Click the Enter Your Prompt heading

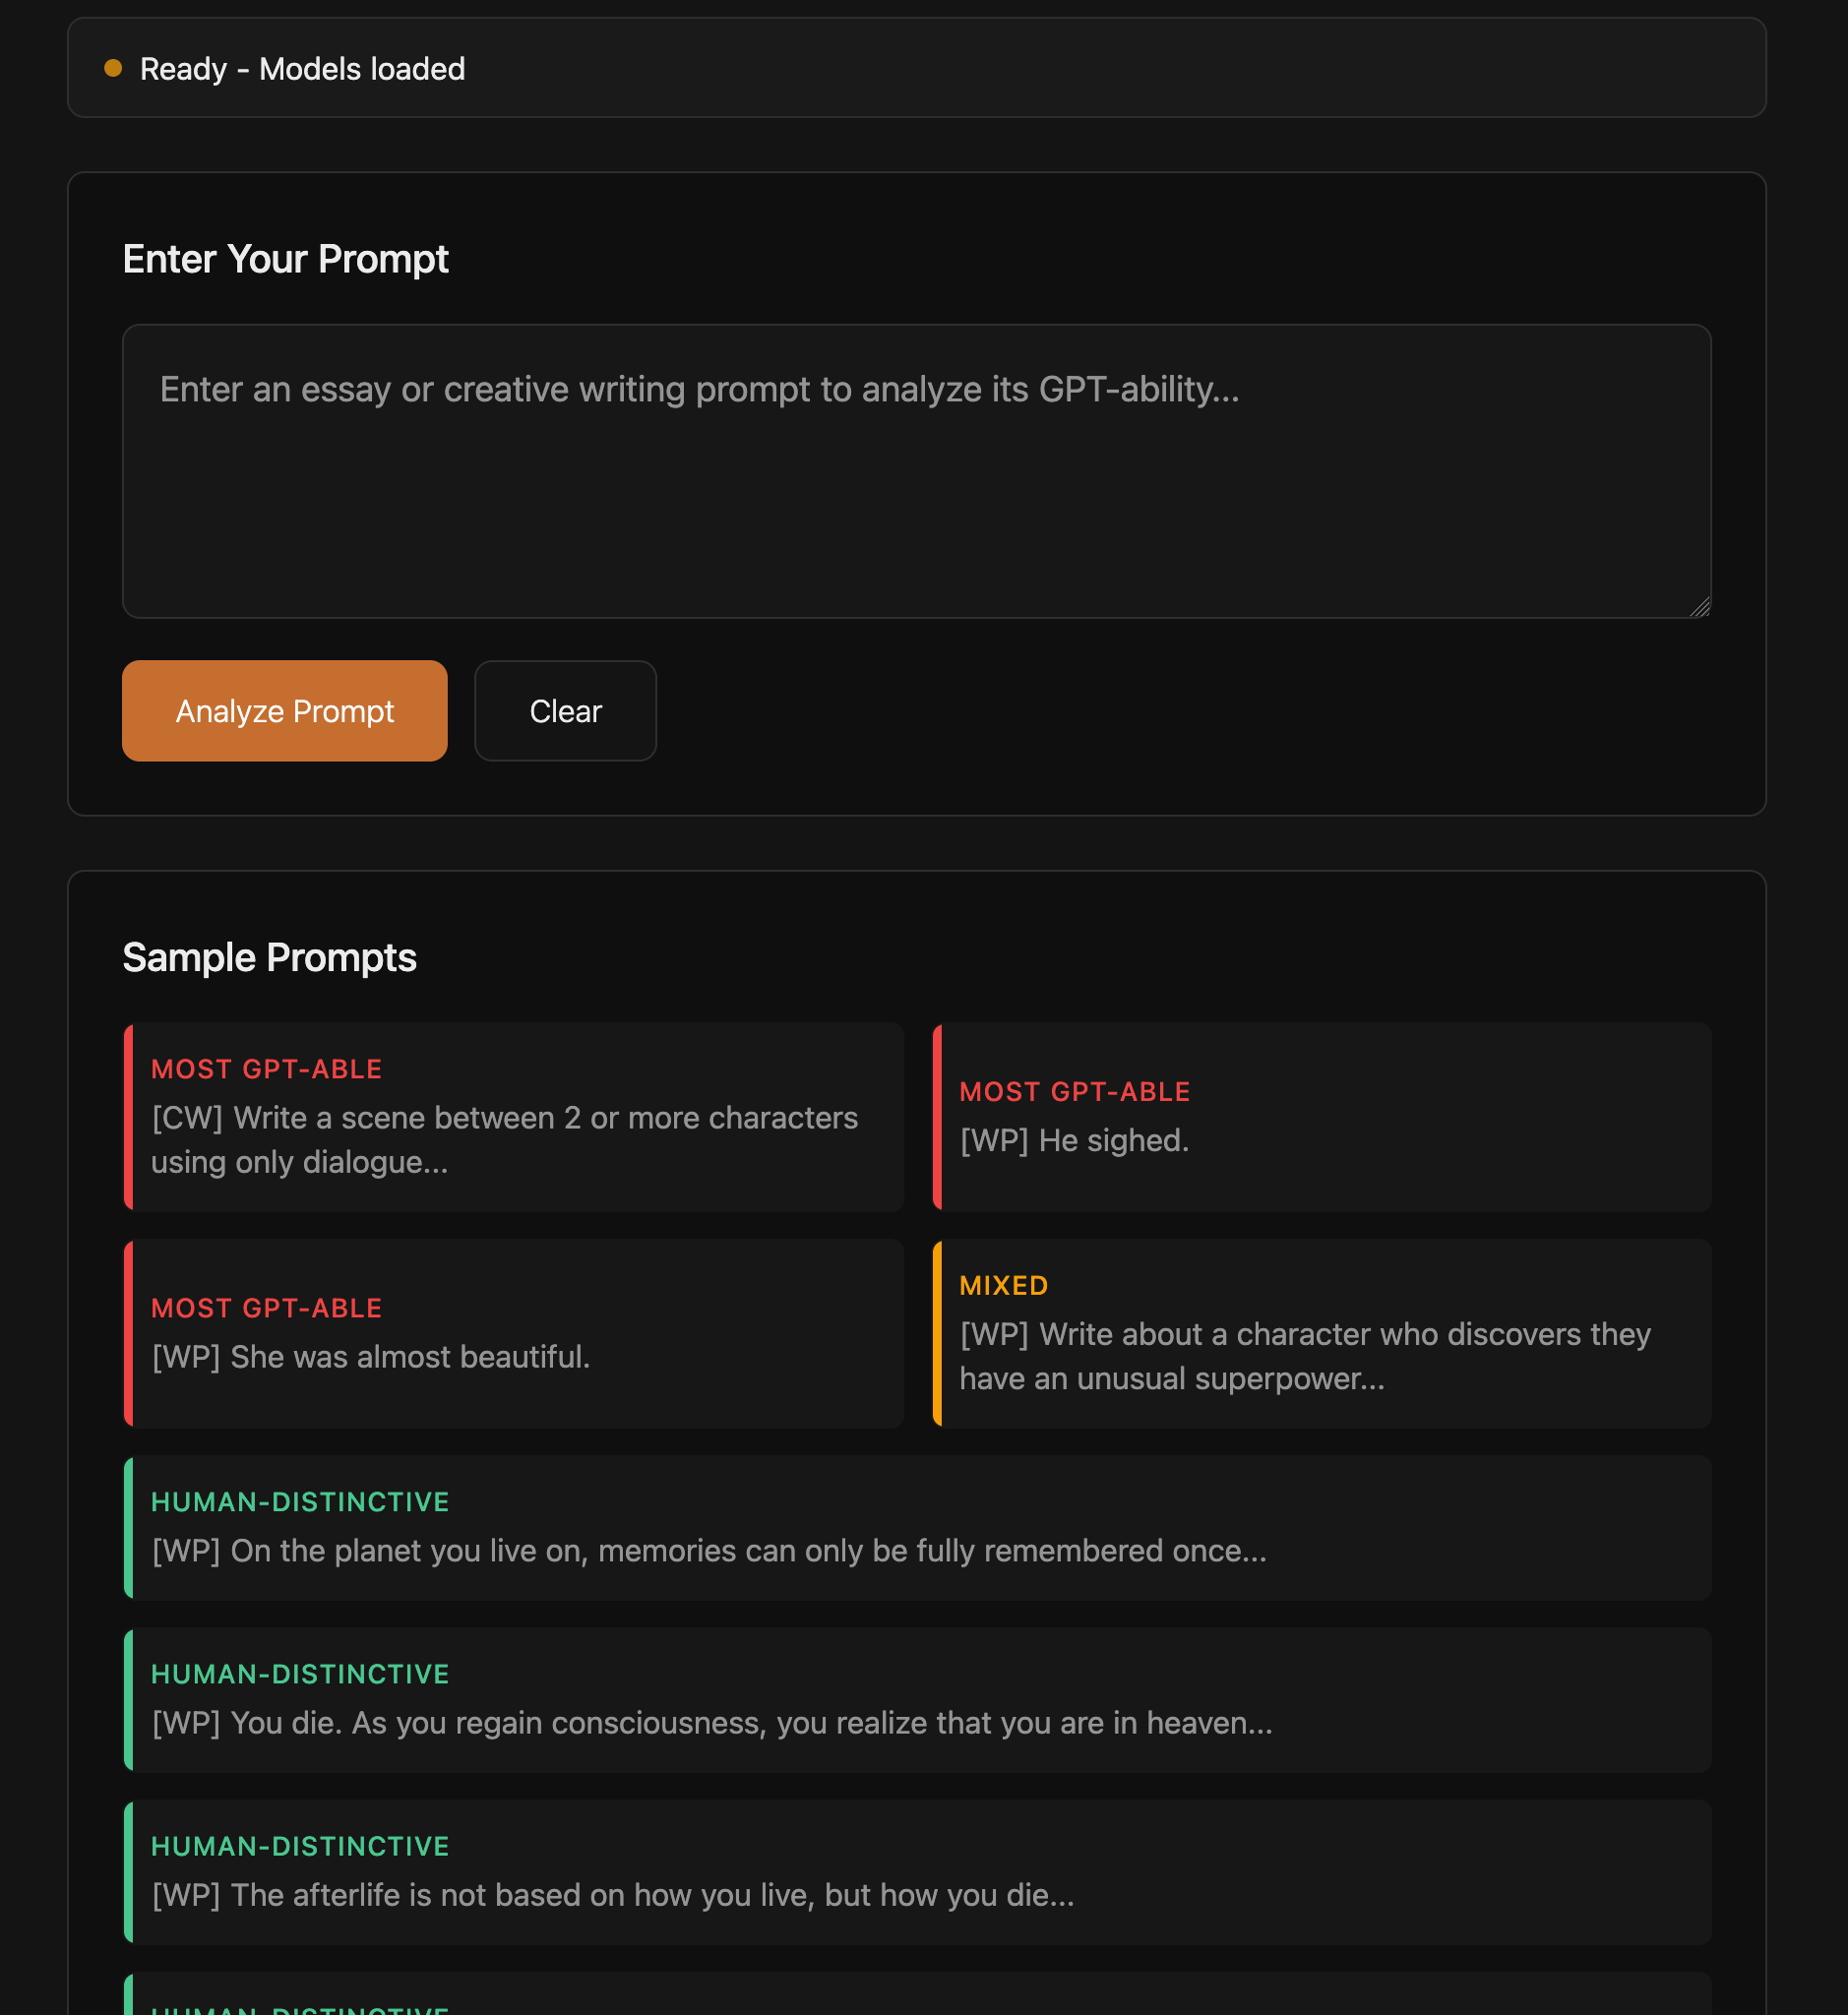pyautogui.click(x=285, y=259)
